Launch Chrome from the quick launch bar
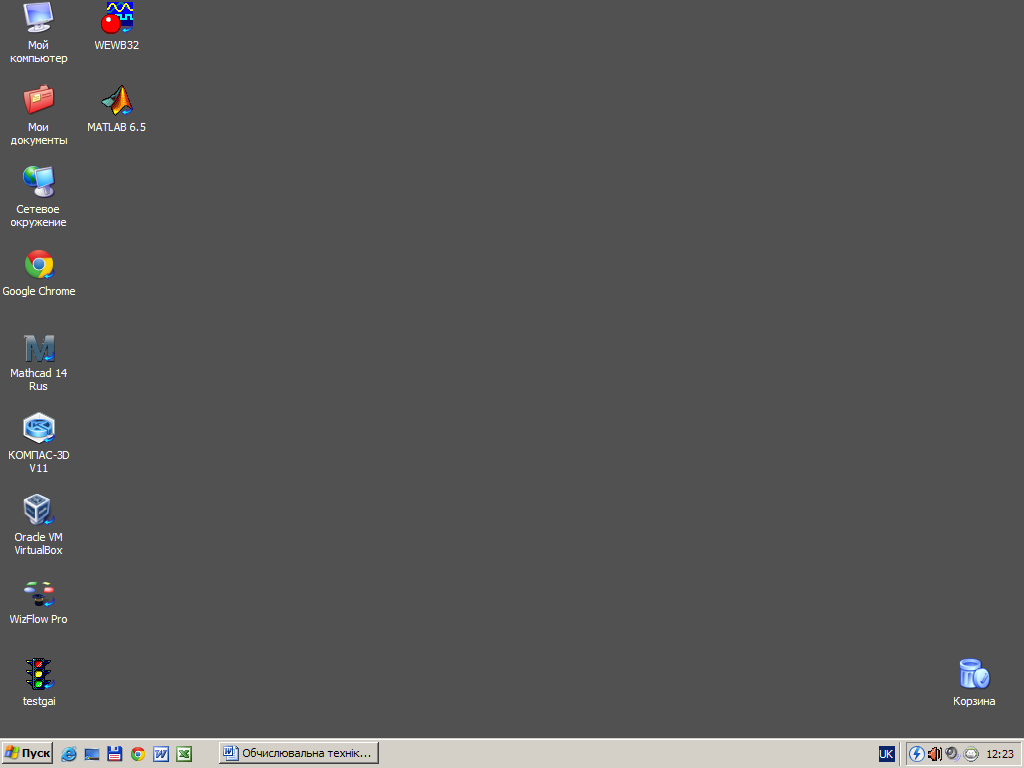 click(138, 754)
